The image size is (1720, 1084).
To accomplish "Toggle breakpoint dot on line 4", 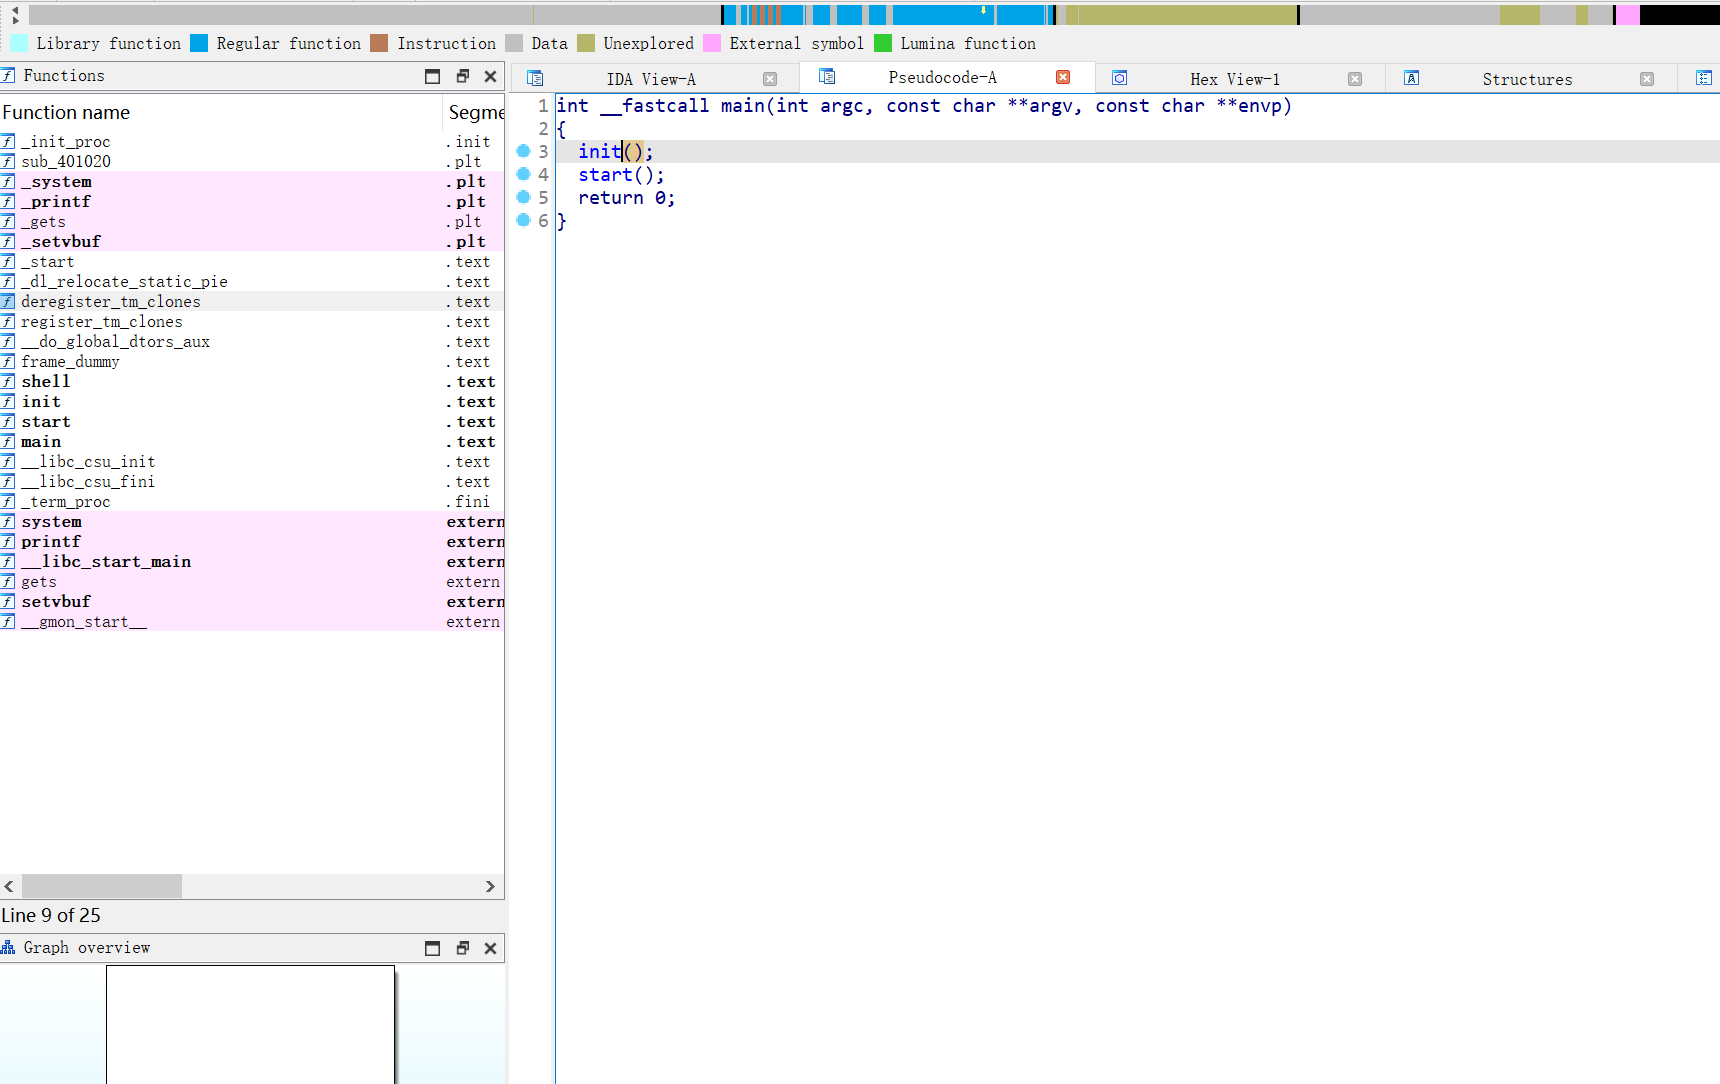I will (523, 174).
